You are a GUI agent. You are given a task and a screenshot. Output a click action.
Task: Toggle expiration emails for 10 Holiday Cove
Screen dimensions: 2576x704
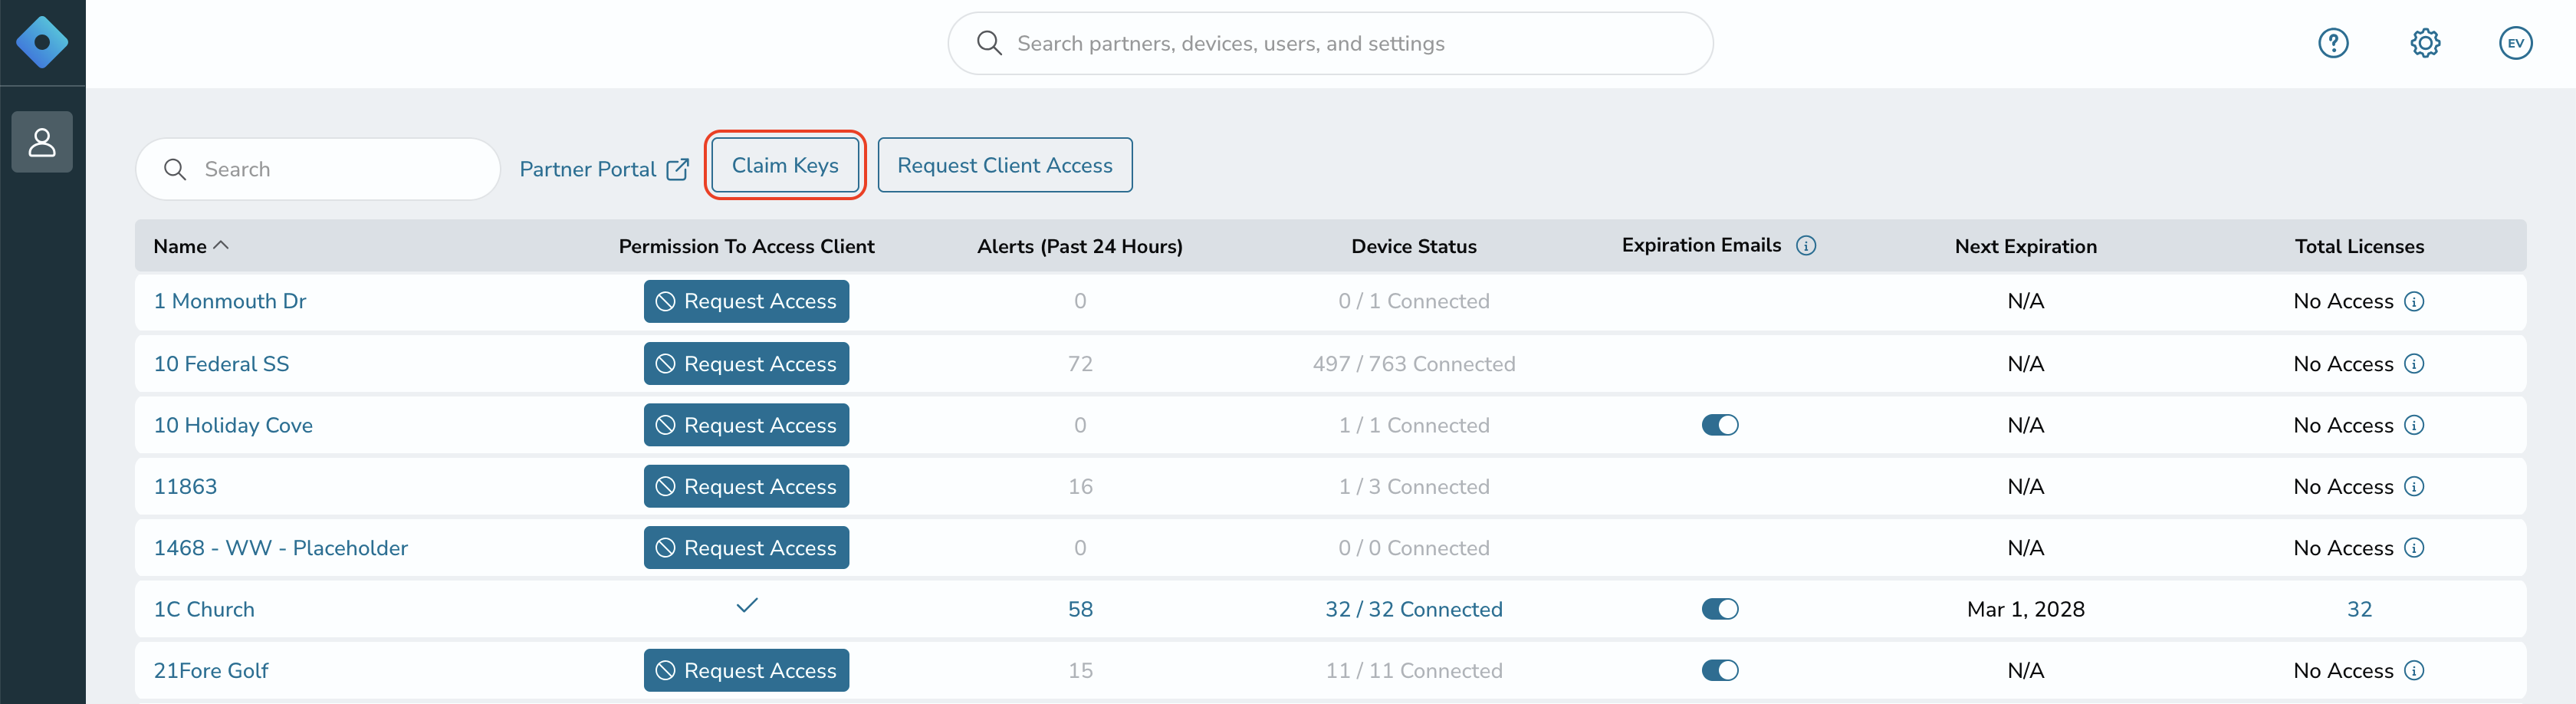click(1720, 425)
